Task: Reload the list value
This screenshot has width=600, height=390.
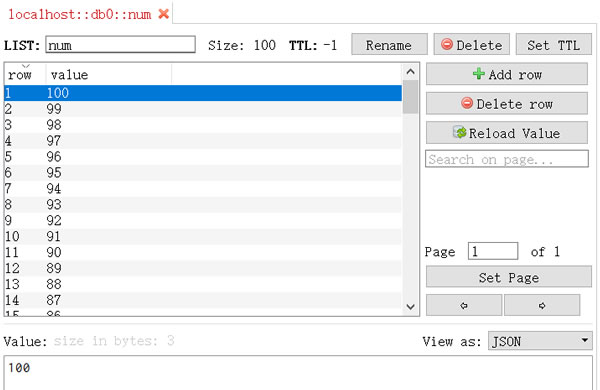Action: point(507,133)
